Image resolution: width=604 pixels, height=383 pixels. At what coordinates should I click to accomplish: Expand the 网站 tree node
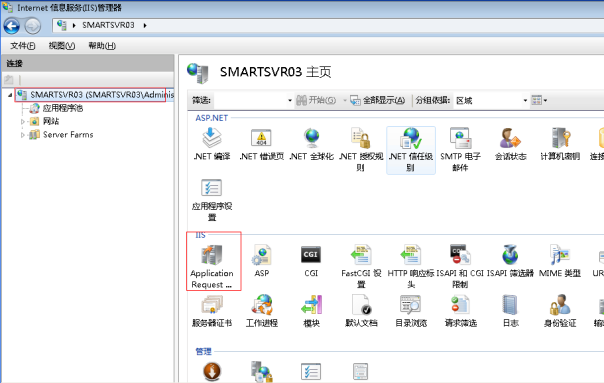click(23, 121)
